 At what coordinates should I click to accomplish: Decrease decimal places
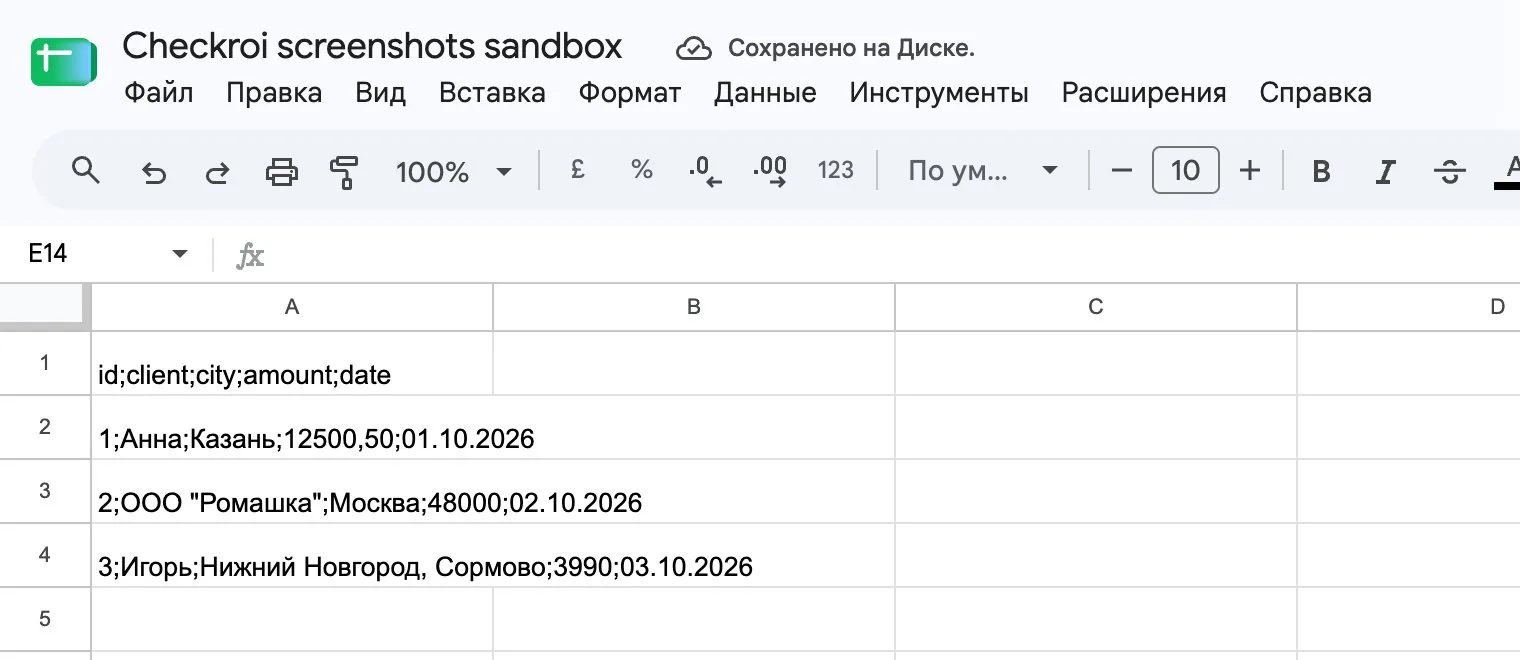705,171
